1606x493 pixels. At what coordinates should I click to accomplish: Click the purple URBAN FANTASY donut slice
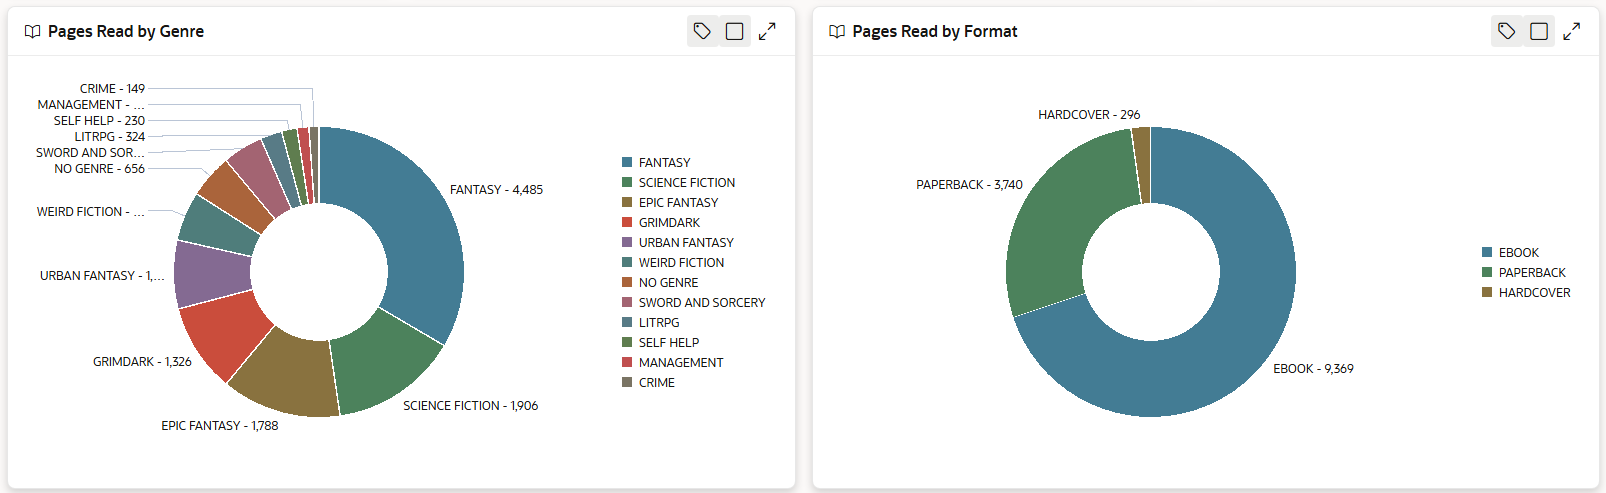(211, 272)
